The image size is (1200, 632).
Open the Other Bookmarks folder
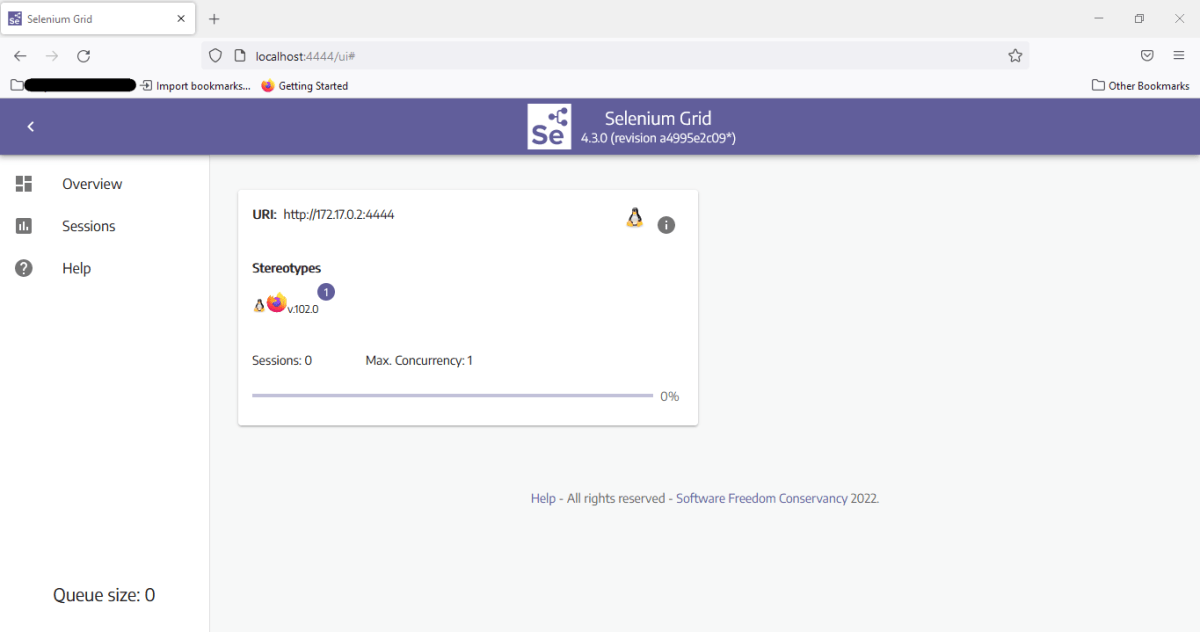coord(1140,86)
